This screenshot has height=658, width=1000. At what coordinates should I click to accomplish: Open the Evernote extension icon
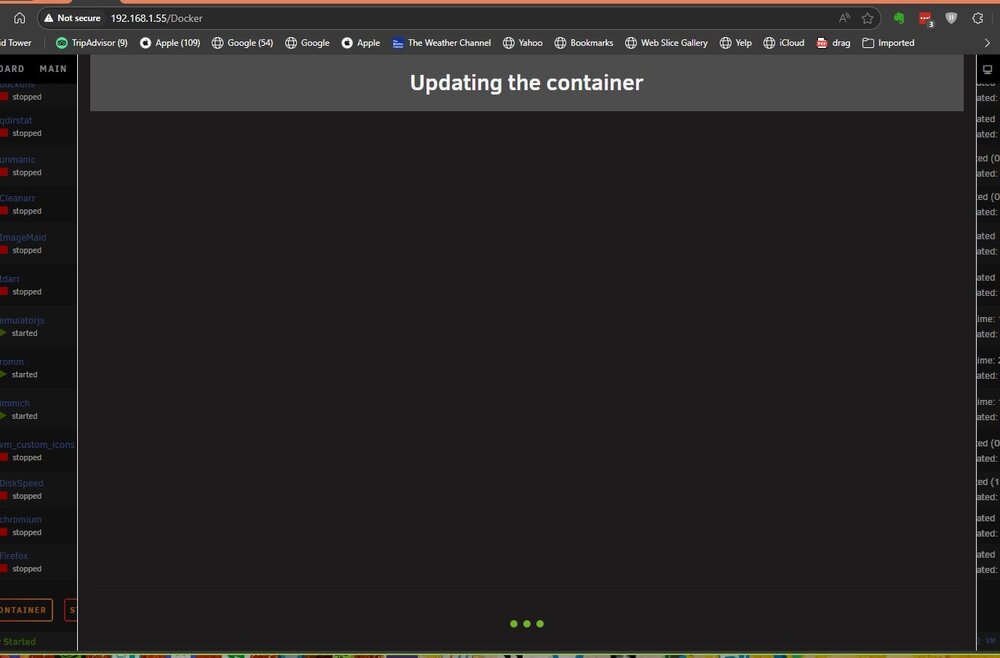(x=899, y=18)
